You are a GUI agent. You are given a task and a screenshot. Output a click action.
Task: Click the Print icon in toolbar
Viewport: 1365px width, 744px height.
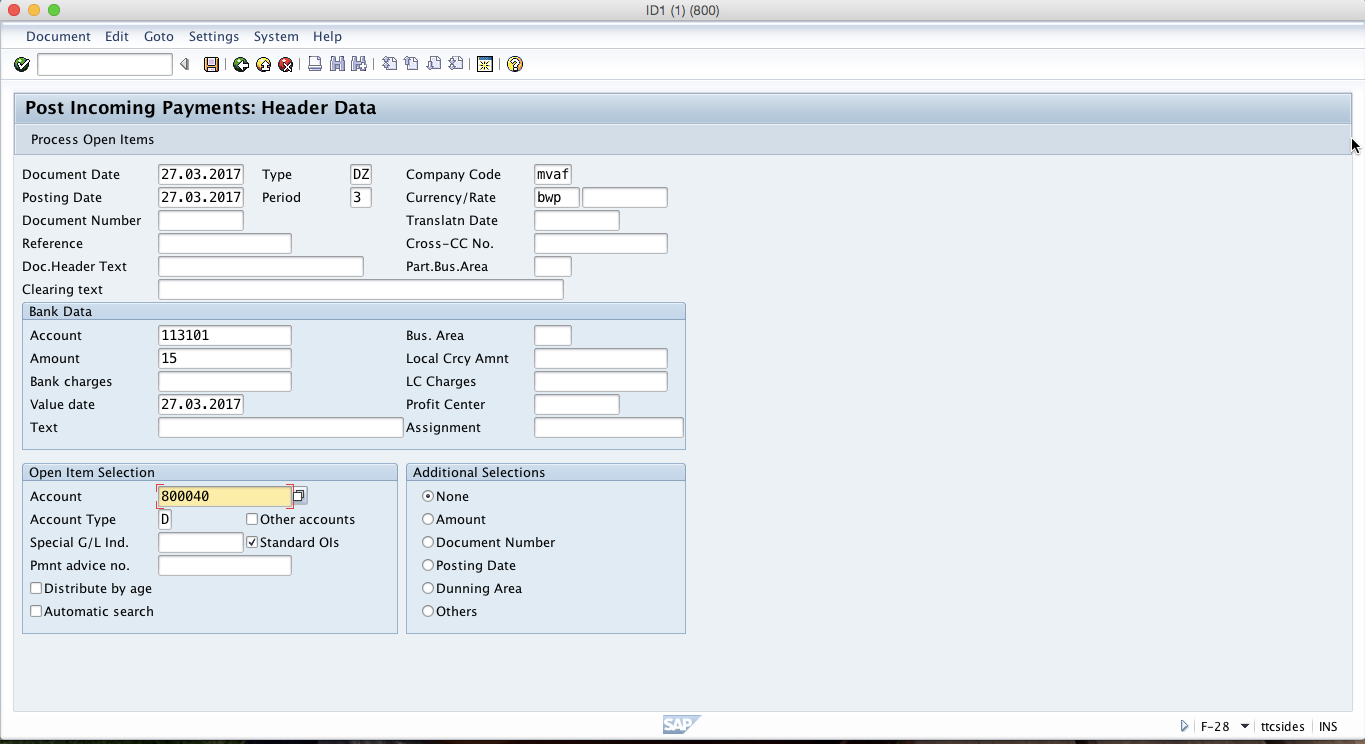pos(315,64)
